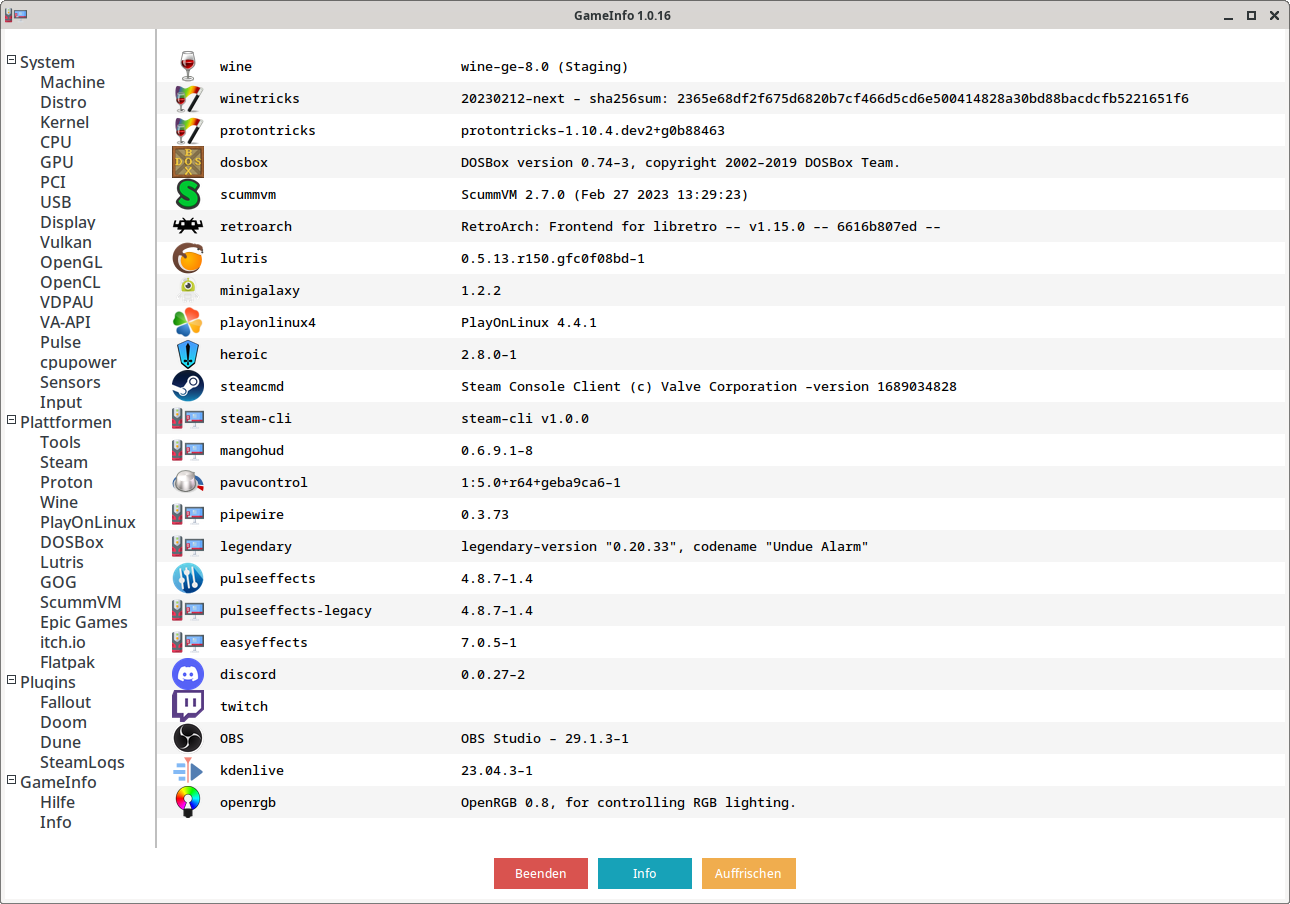Click the kdenlive icon
Viewport: 1290px width, 904px height.
point(188,770)
